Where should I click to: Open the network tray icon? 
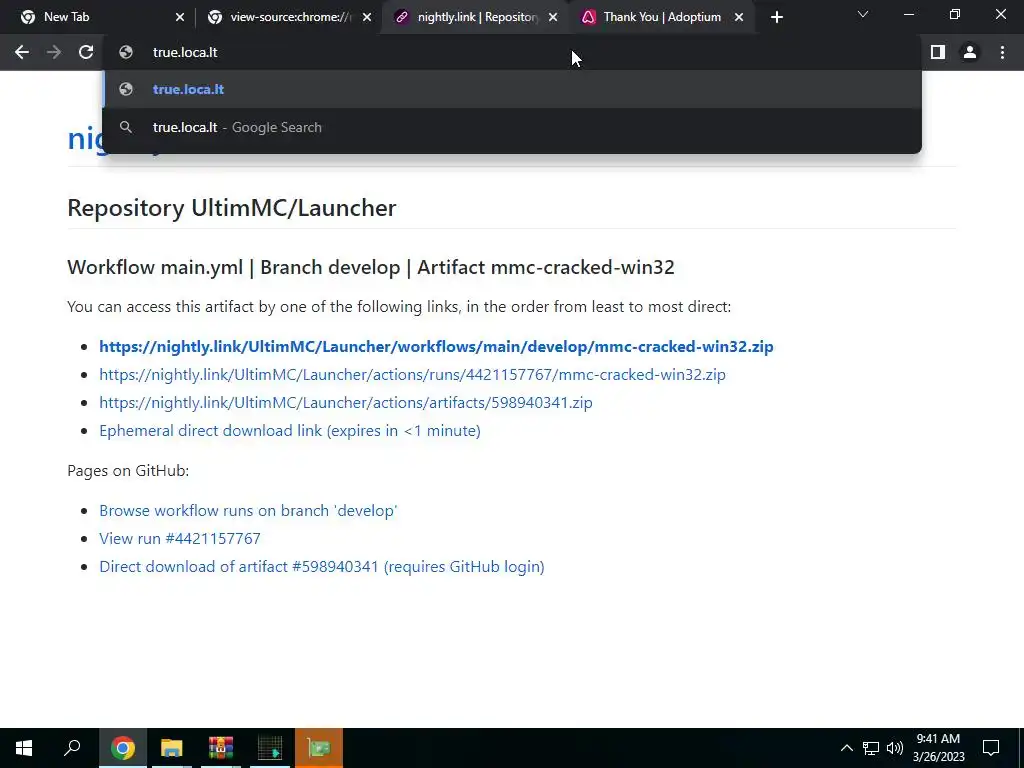pyautogui.click(x=871, y=748)
